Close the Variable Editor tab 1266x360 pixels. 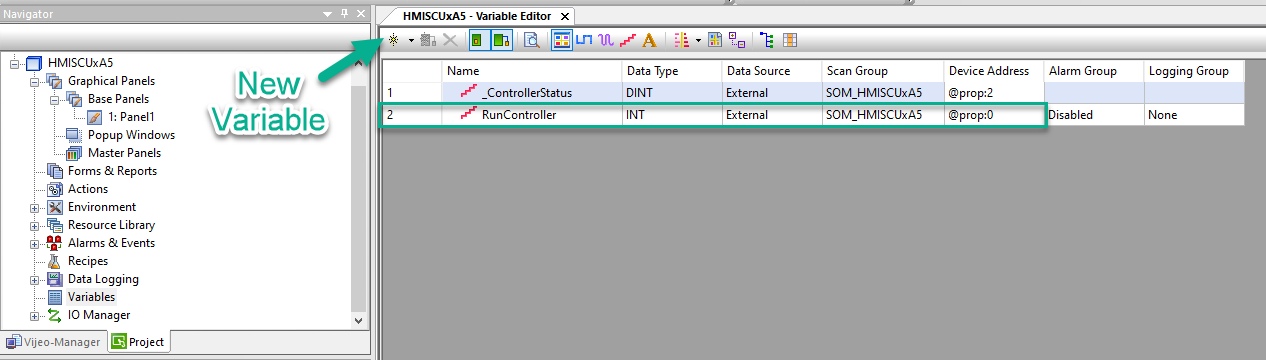[565, 17]
